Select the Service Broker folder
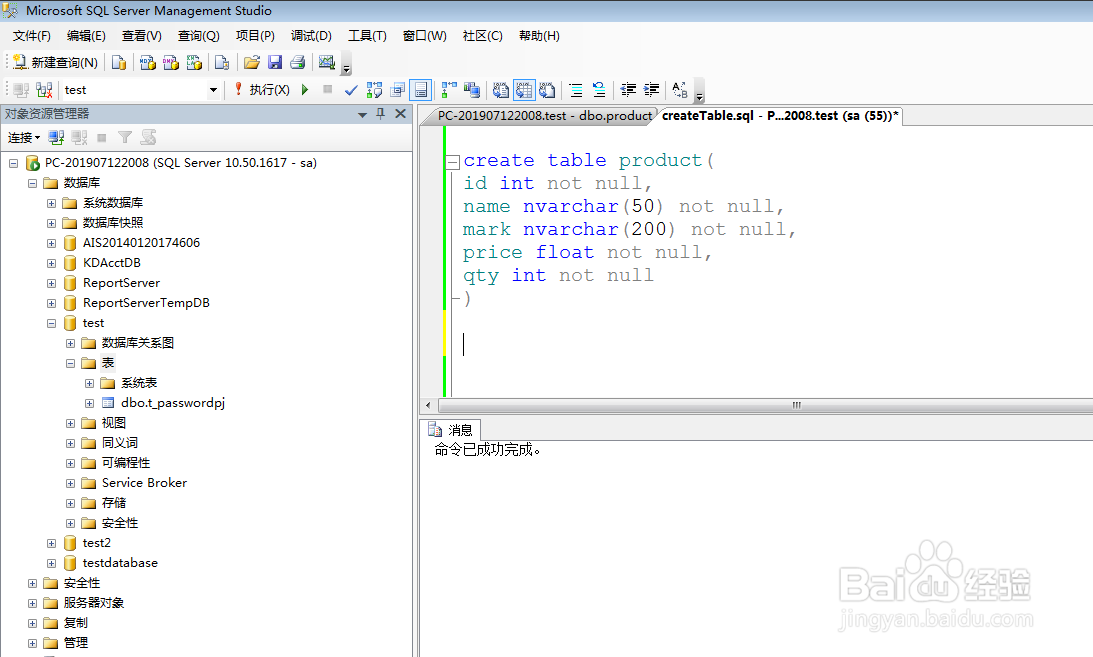This screenshot has height=657, width=1093. point(144,483)
